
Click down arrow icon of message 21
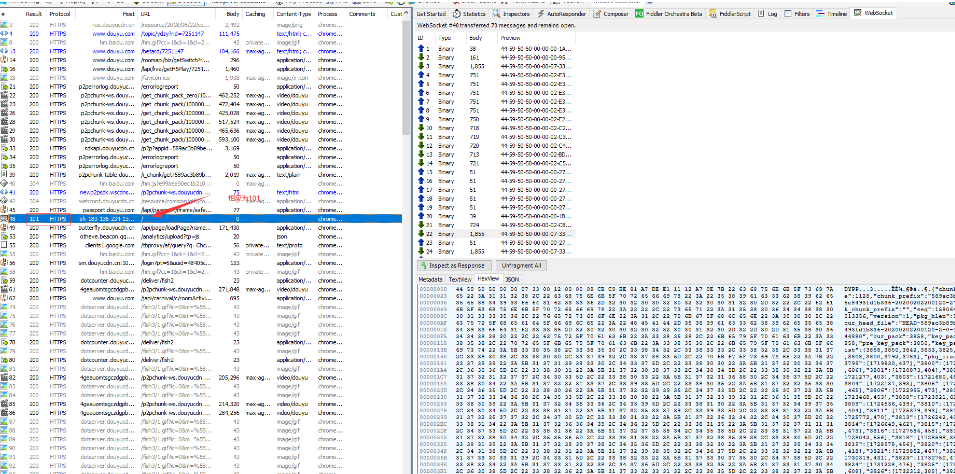tap(420, 225)
